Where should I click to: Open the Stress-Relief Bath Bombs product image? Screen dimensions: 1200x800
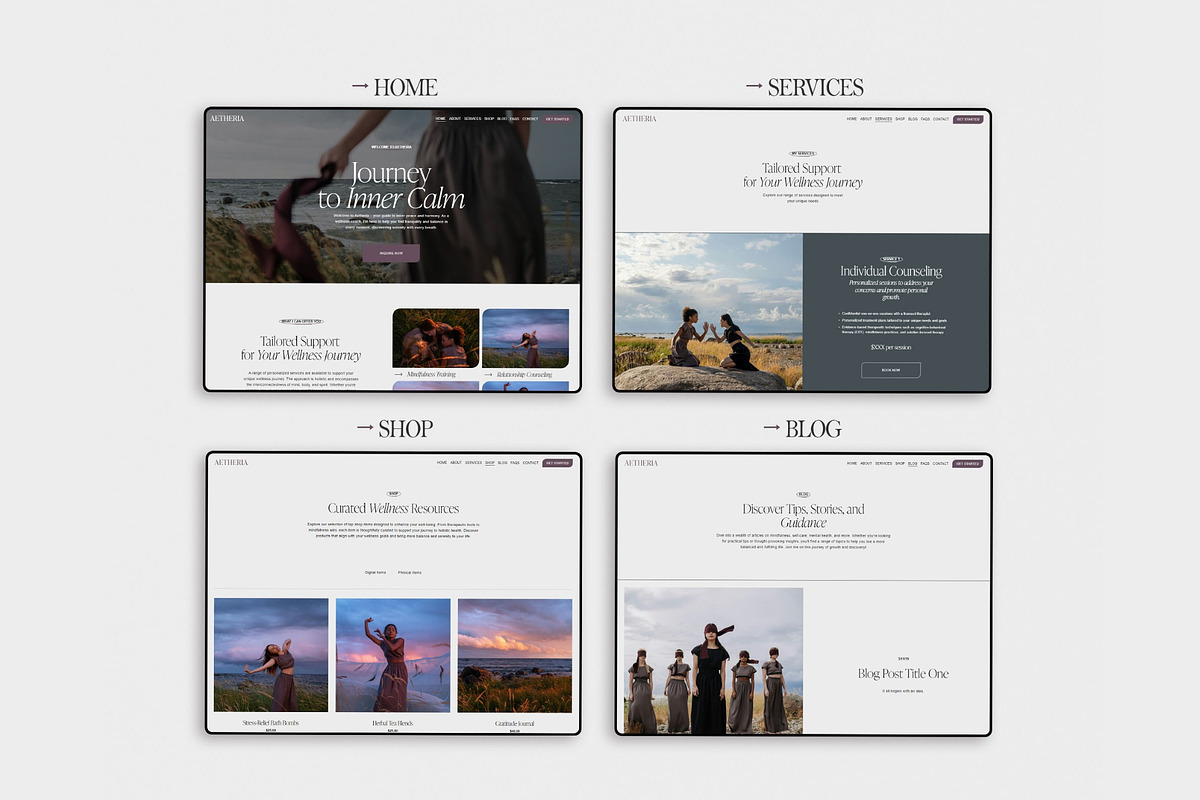[x=271, y=655]
